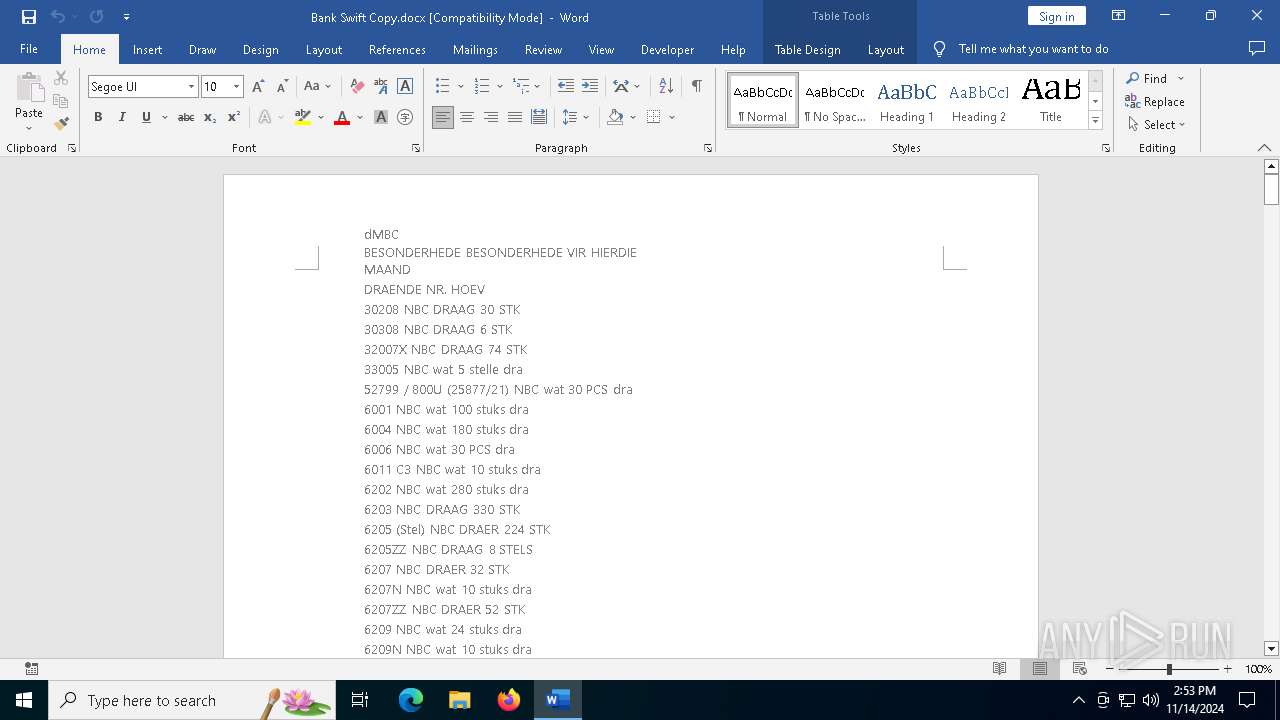Apply the Title style
Image resolution: width=1280 pixels, height=720 pixels.
pyautogui.click(x=1051, y=100)
